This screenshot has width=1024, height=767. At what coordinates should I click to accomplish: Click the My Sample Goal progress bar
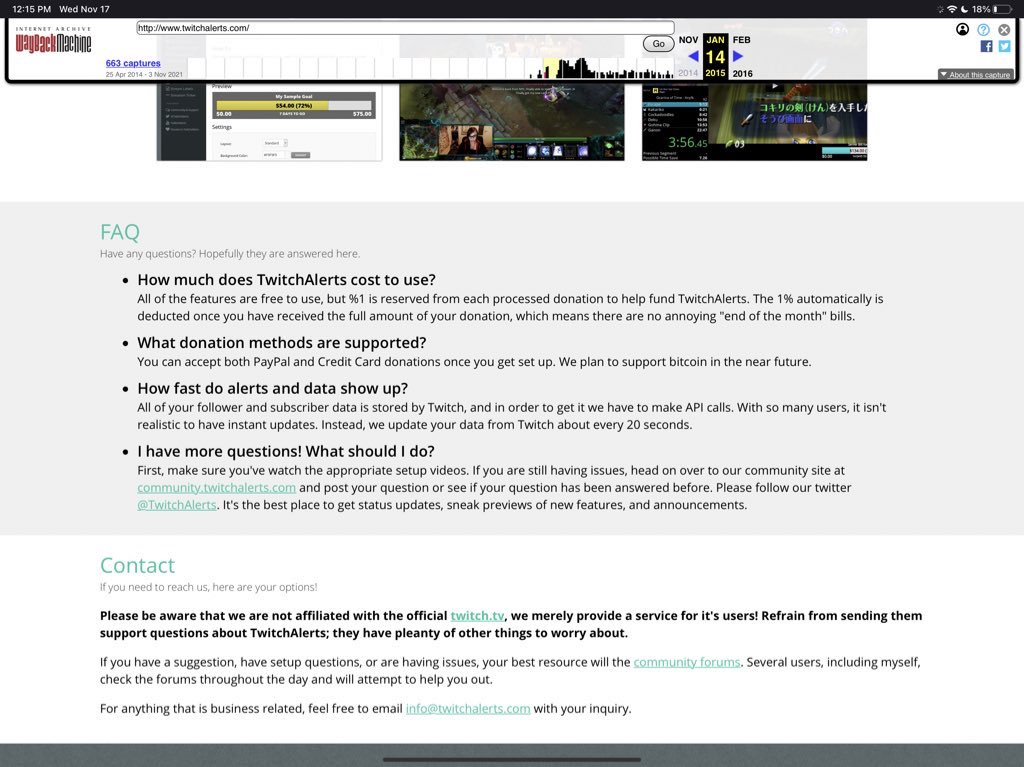click(294, 105)
